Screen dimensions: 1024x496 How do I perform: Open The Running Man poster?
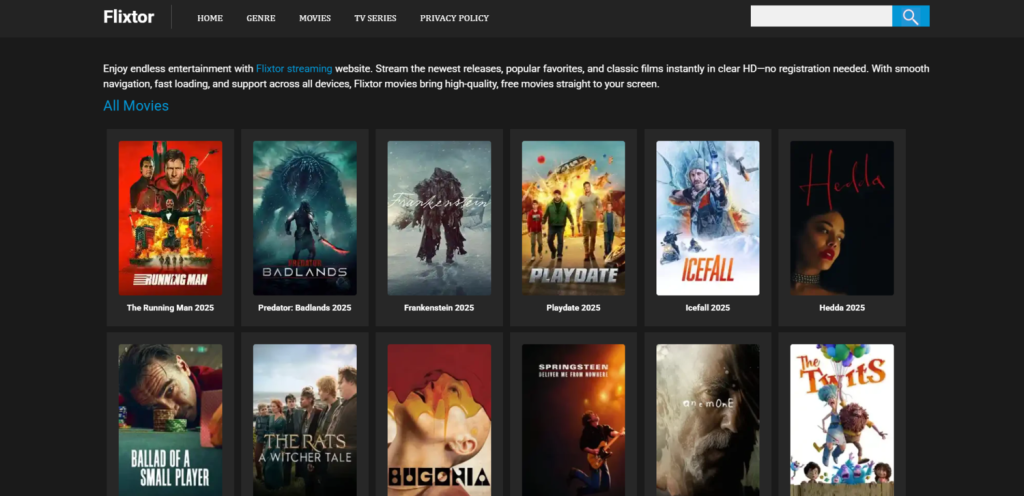point(170,218)
